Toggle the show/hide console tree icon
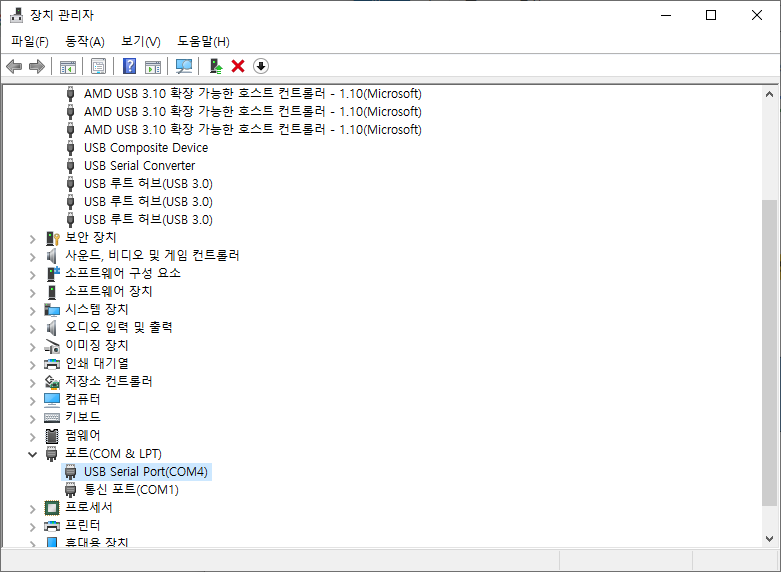The height and width of the screenshot is (572, 781). (68, 66)
